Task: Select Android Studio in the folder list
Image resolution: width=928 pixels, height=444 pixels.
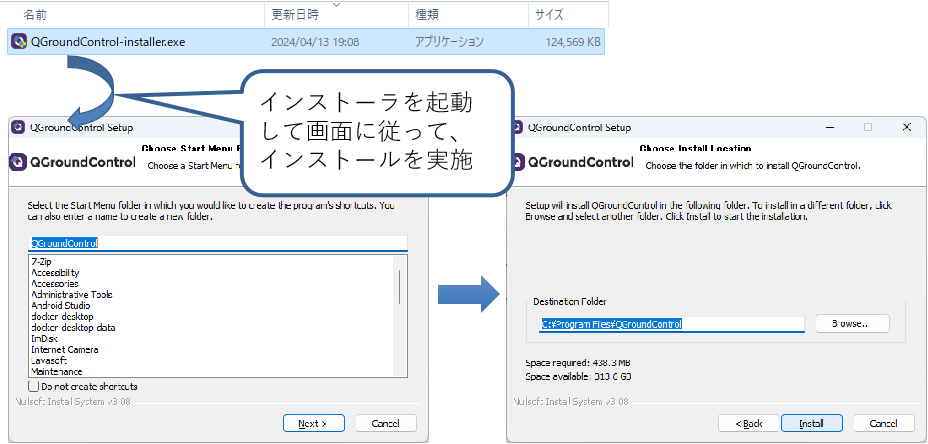Action: 60,305
